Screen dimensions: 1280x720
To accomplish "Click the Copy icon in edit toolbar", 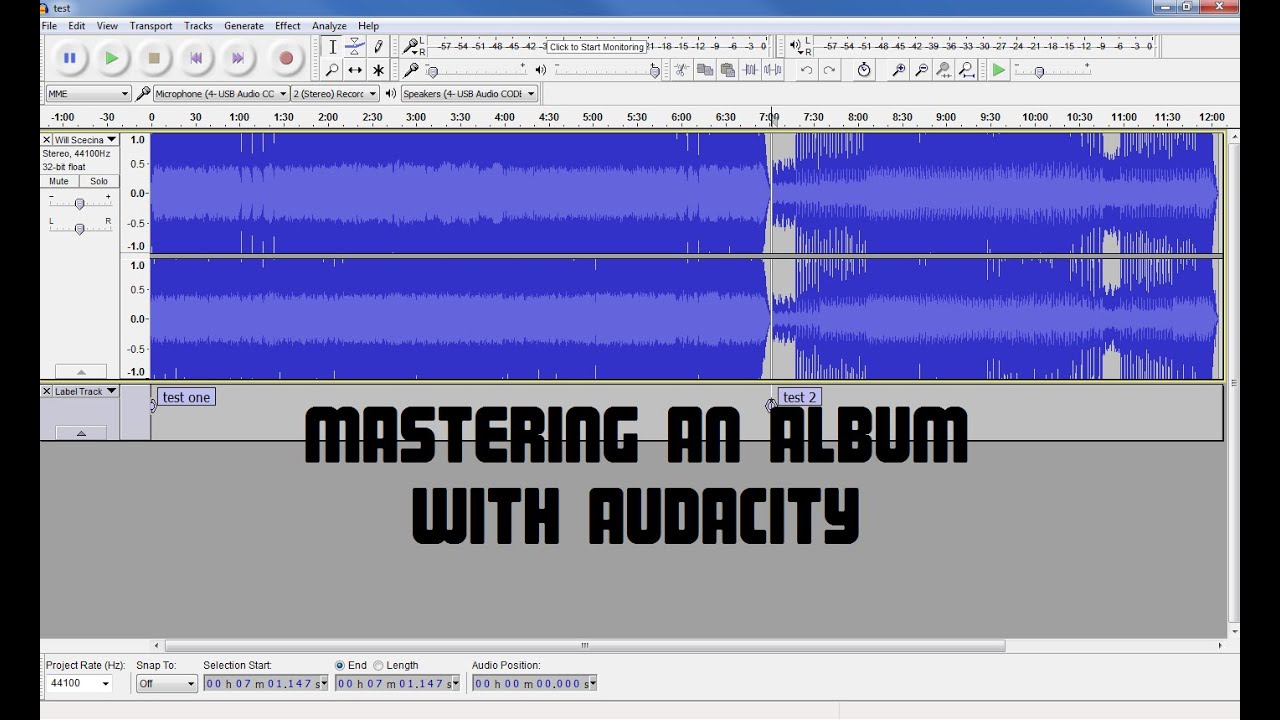I will (x=705, y=70).
